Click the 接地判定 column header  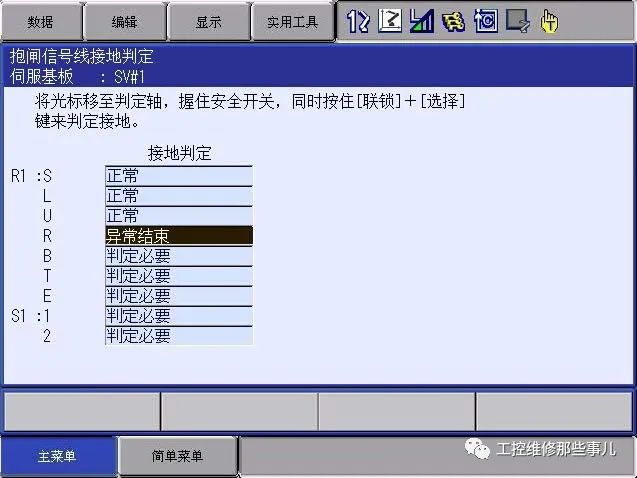pos(179,153)
